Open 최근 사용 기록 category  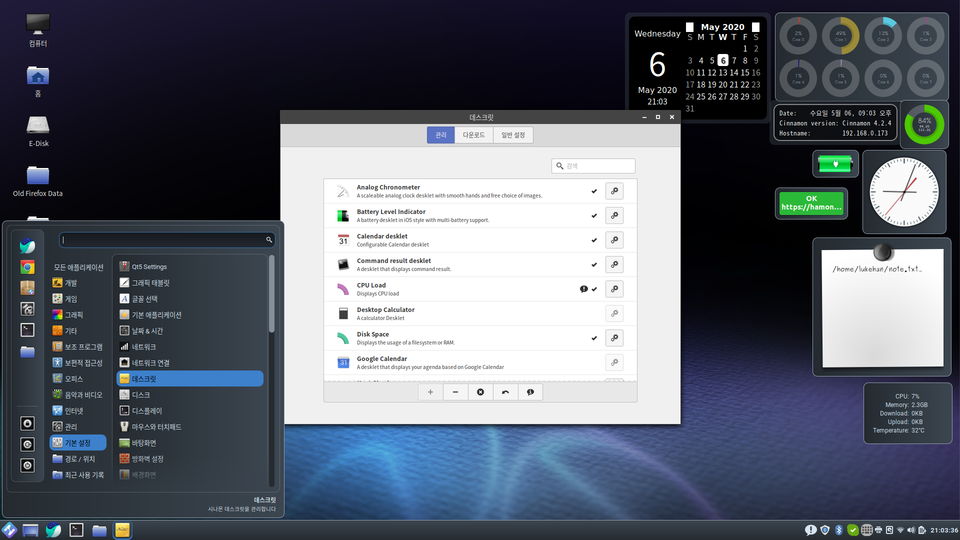(x=78, y=474)
